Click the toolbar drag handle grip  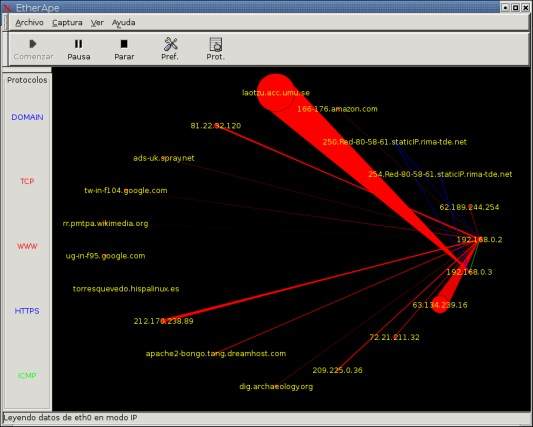5,49
